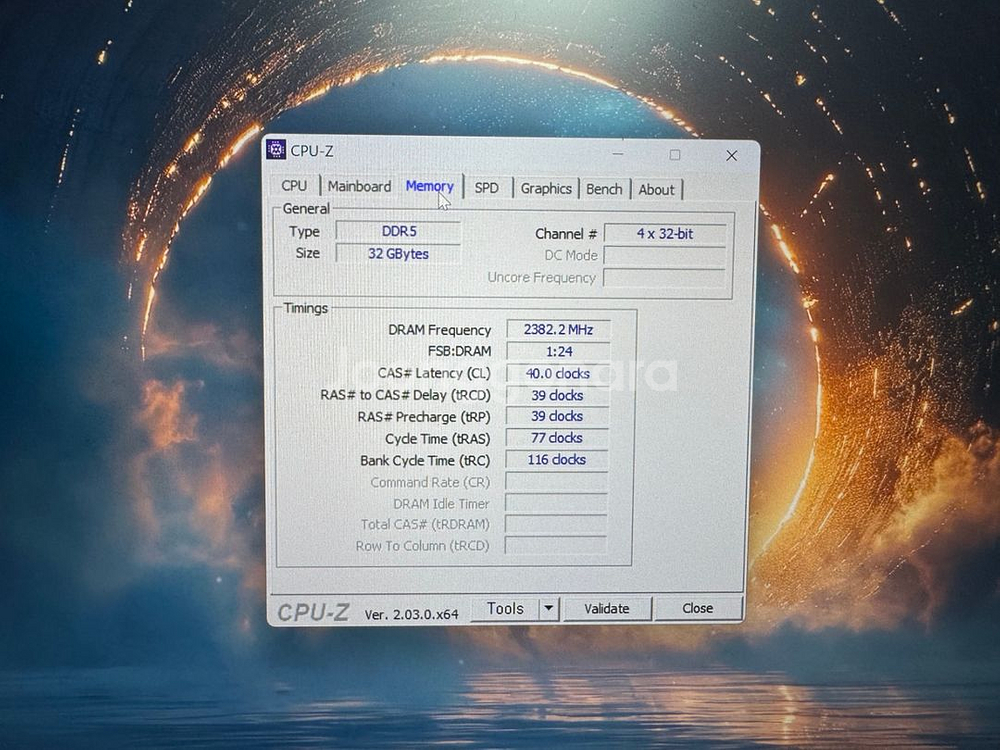Click the DDR5 memory type field
This screenshot has height=750, width=1000.
click(x=399, y=231)
